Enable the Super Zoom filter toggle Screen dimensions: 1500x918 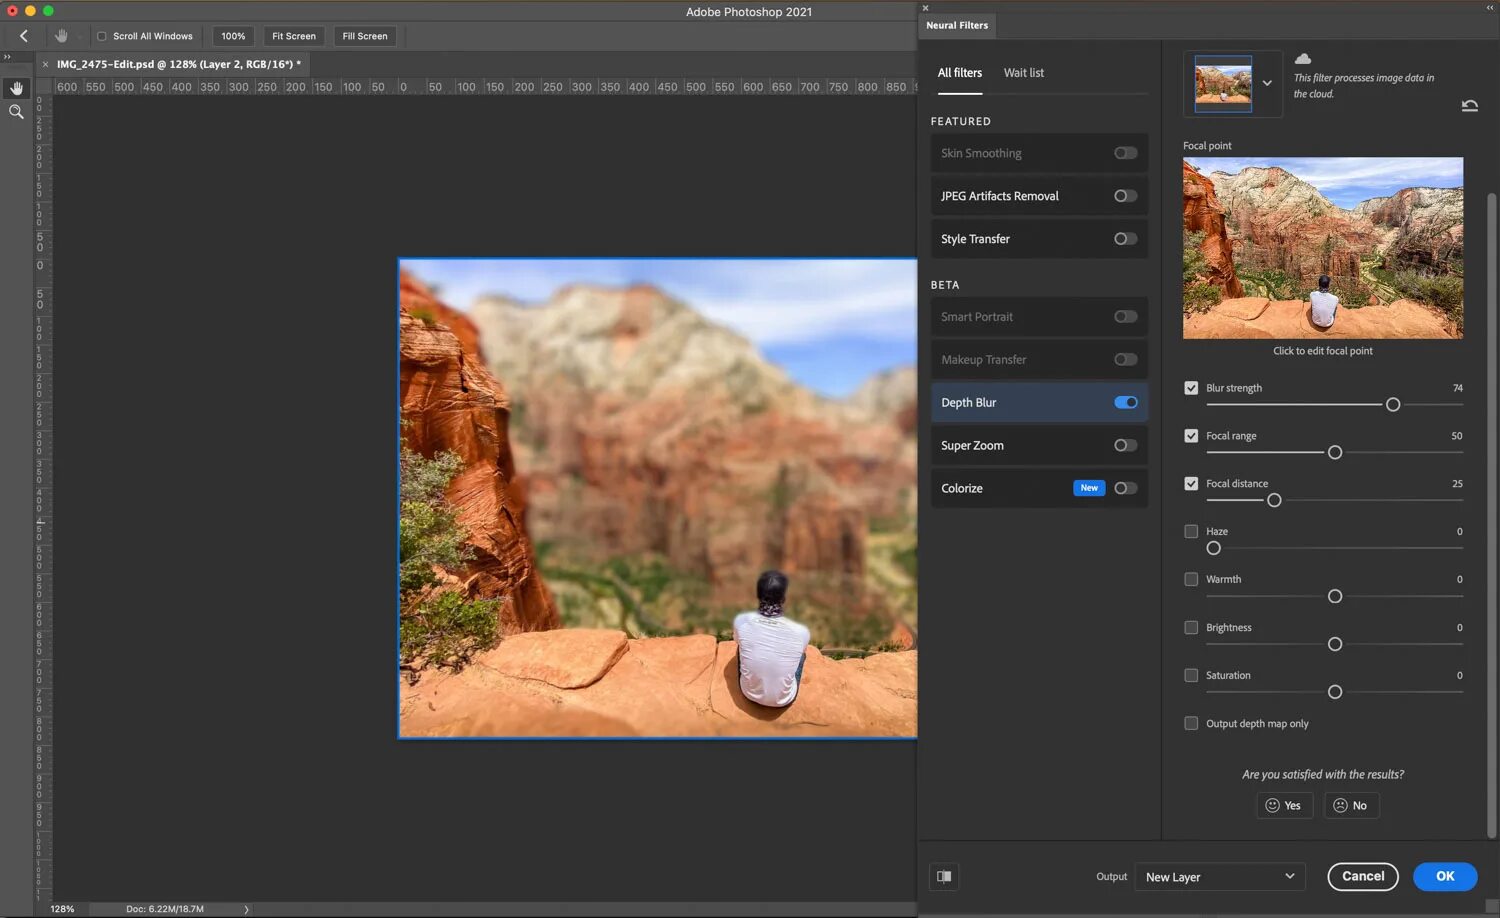coord(1126,445)
